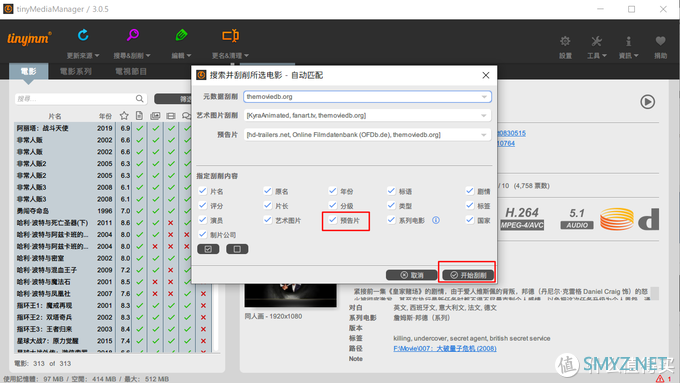Sort by 片名 column header
This screenshot has height=383, width=680.
55,116
